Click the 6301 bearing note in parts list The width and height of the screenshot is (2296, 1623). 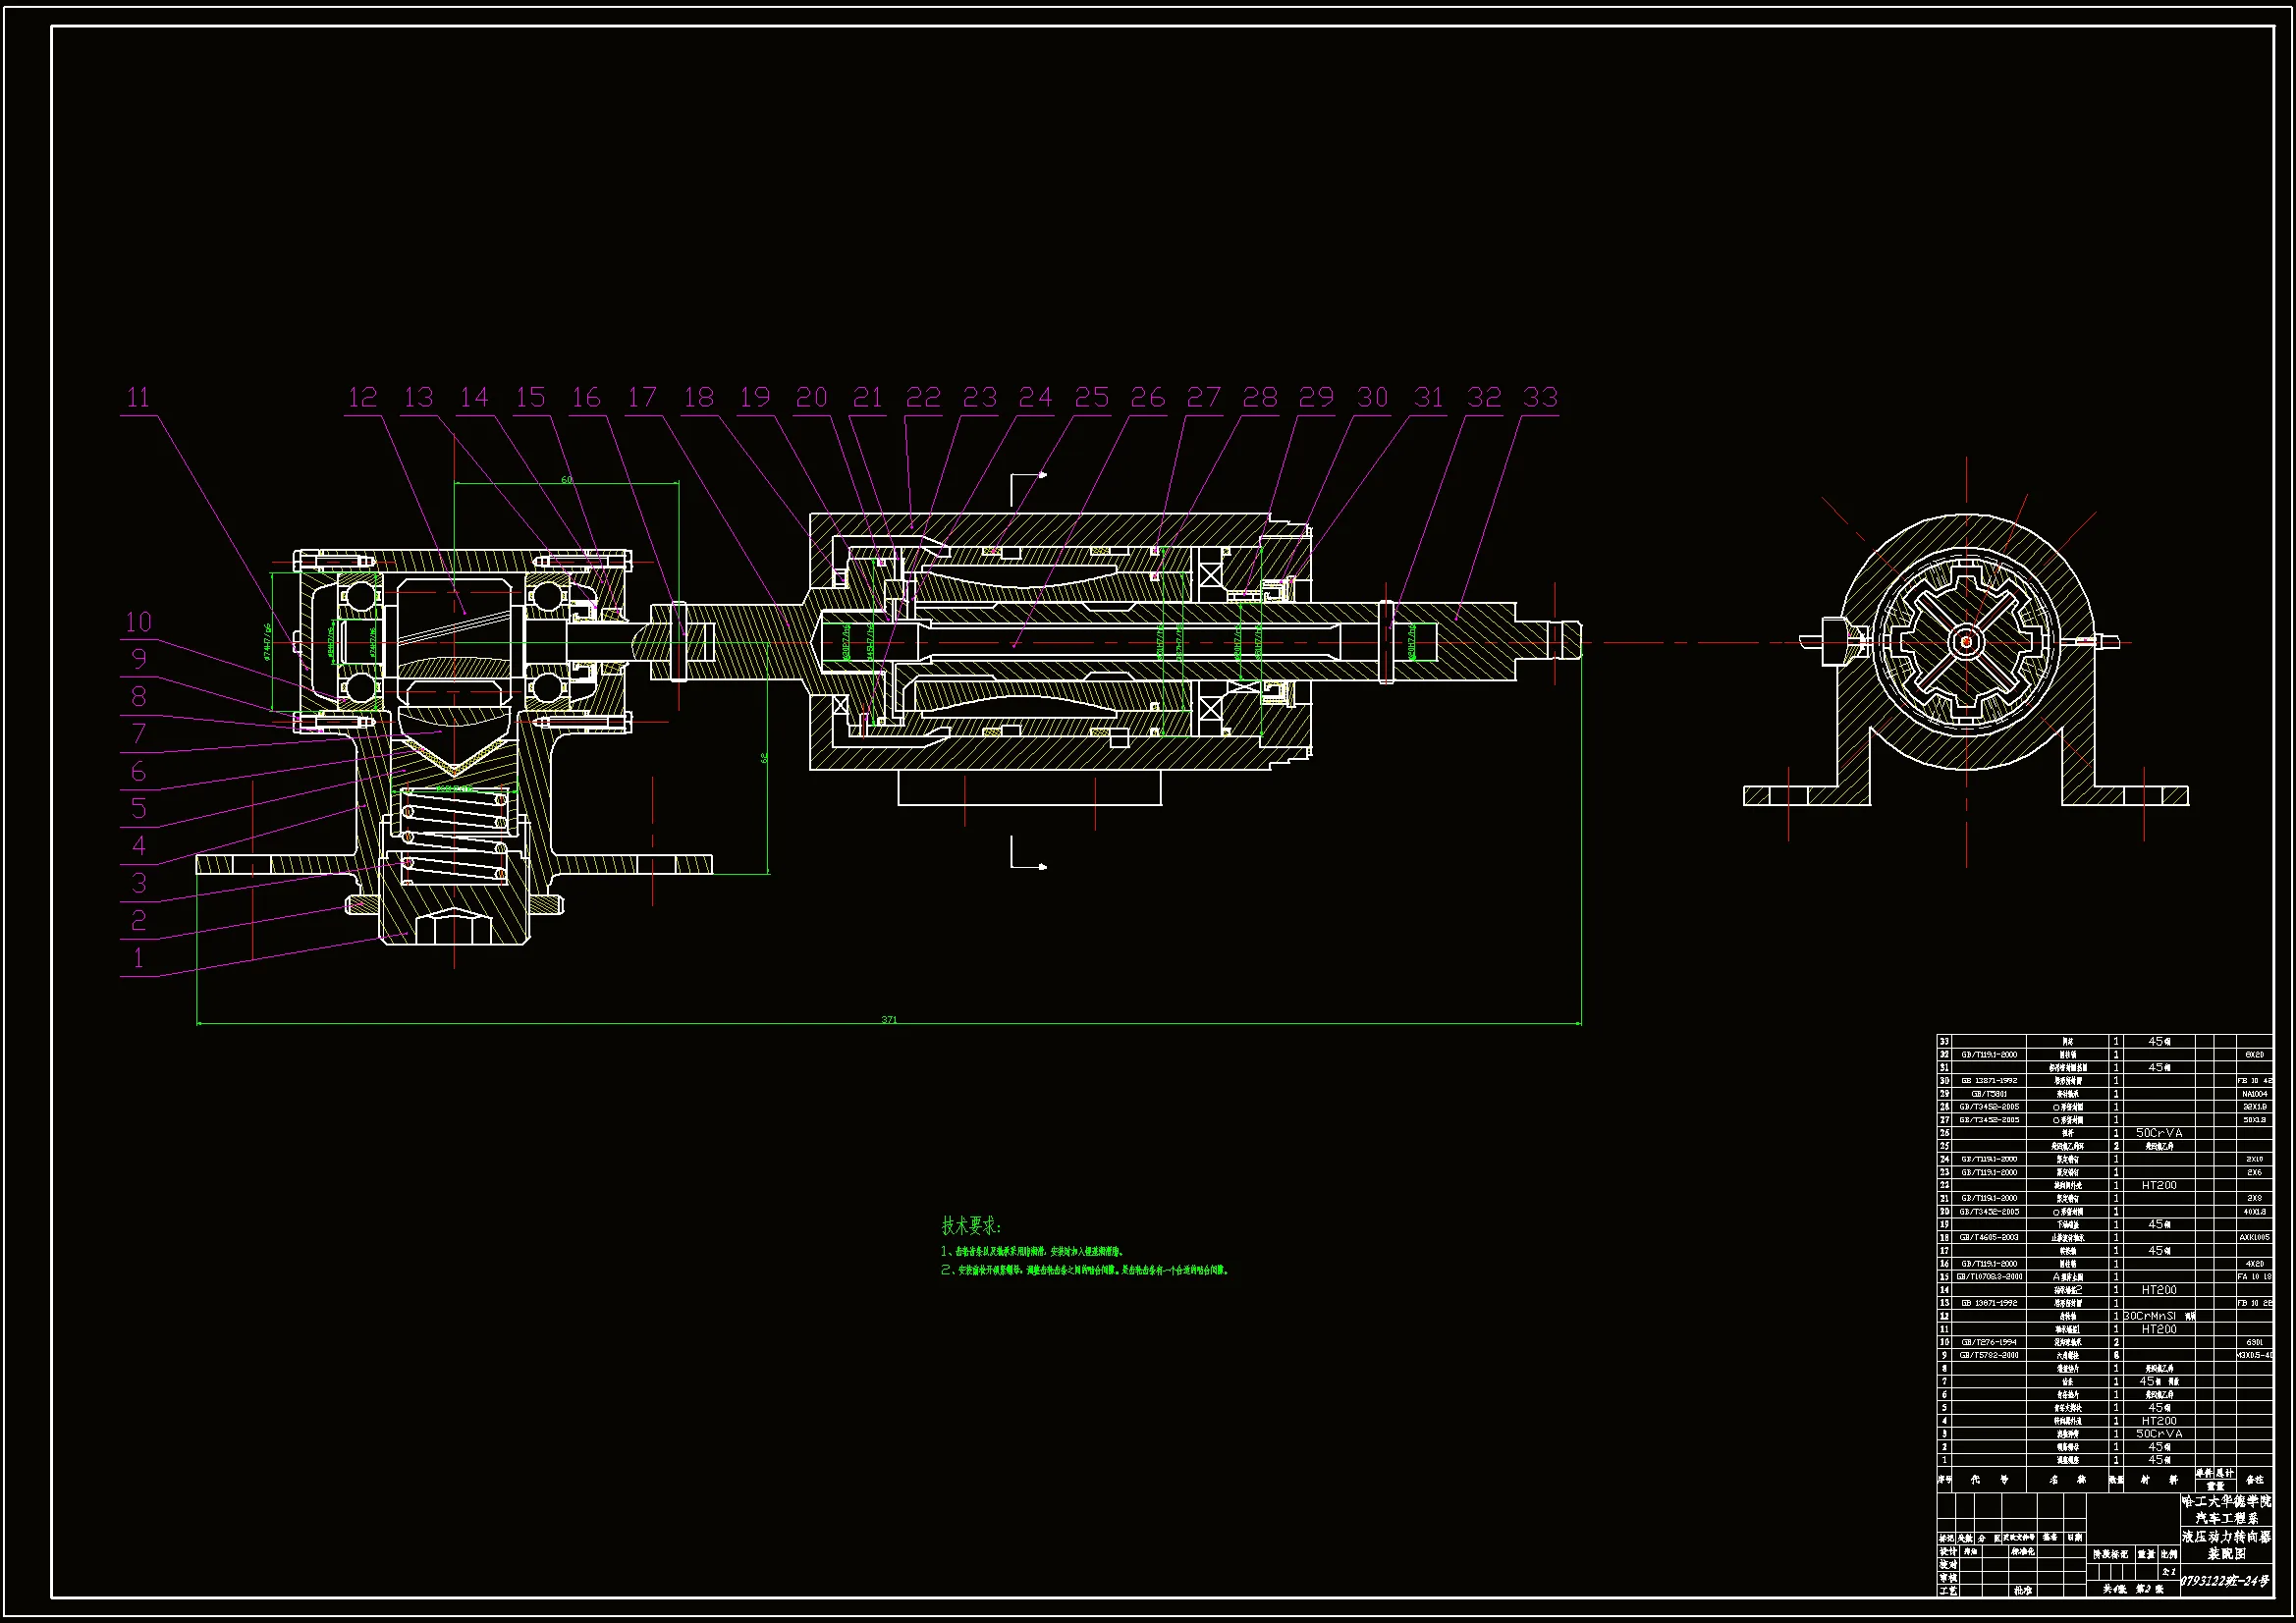[x=2254, y=1342]
